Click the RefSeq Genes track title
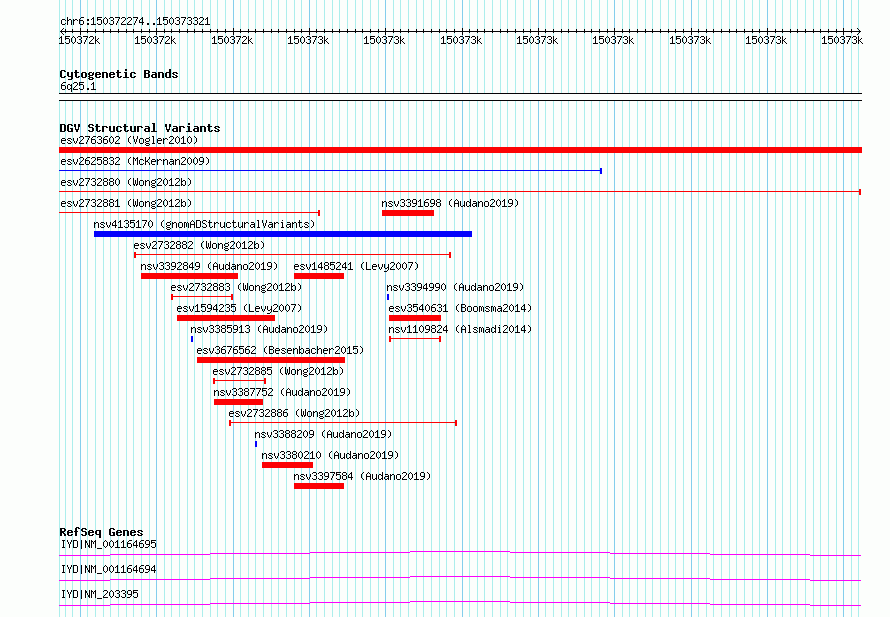The width and height of the screenshot is (890, 617). (x=101, y=532)
